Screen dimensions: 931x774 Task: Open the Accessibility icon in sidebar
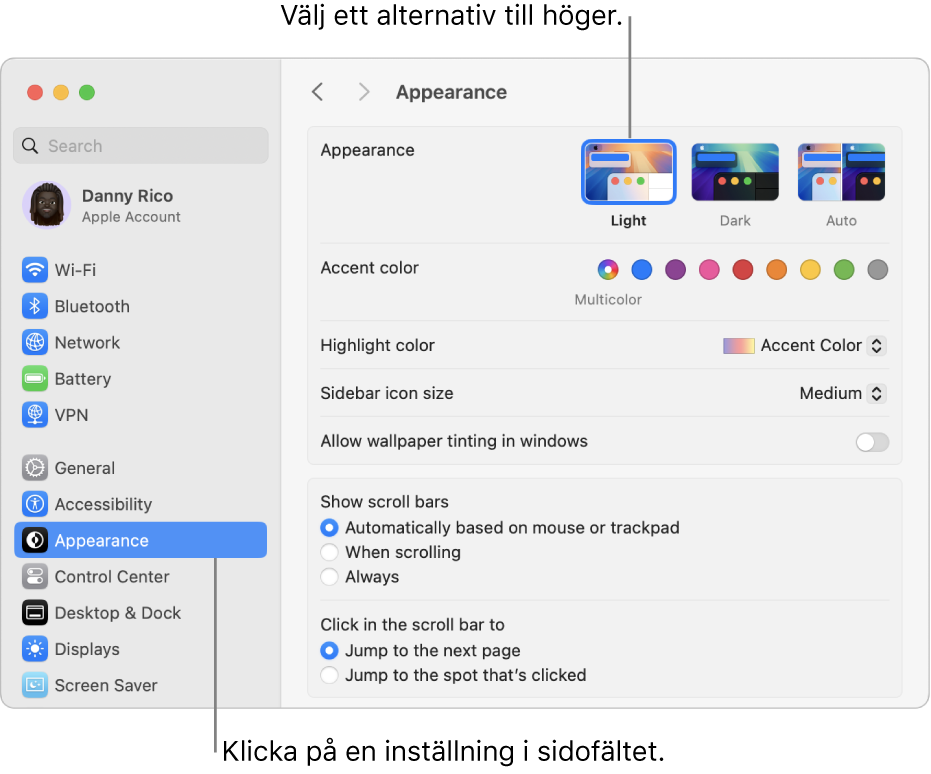tap(35, 504)
